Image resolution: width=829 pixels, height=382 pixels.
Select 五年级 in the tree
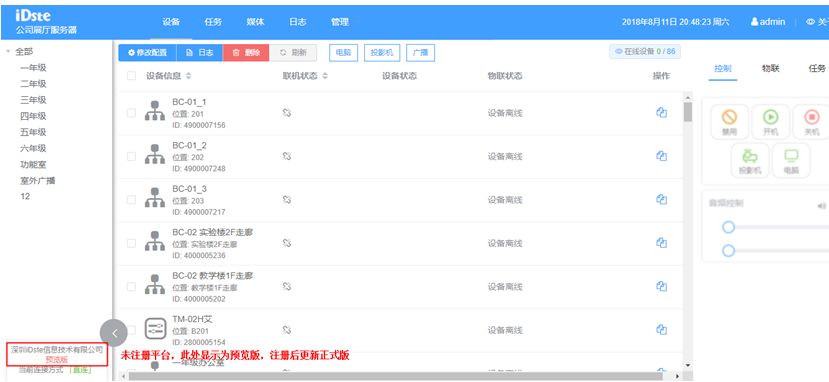pyautogui.click(x=33, y=132)
